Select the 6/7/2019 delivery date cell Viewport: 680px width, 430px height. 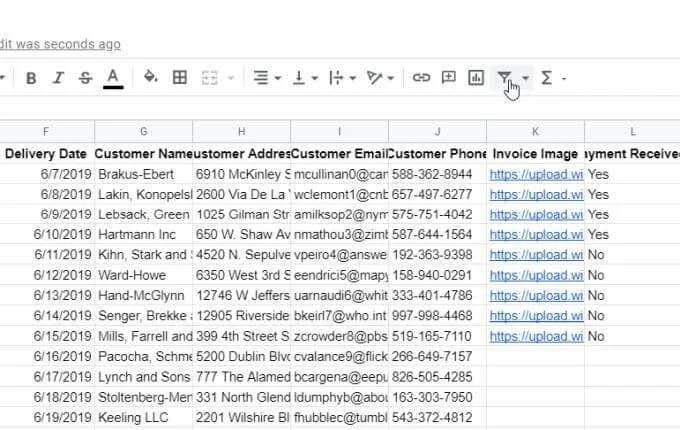click(x=47, y=174)
